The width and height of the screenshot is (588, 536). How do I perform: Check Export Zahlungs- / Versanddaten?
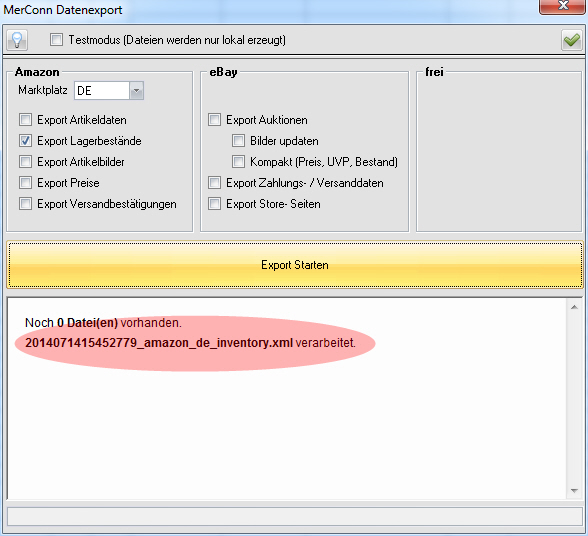click(214, 183)
